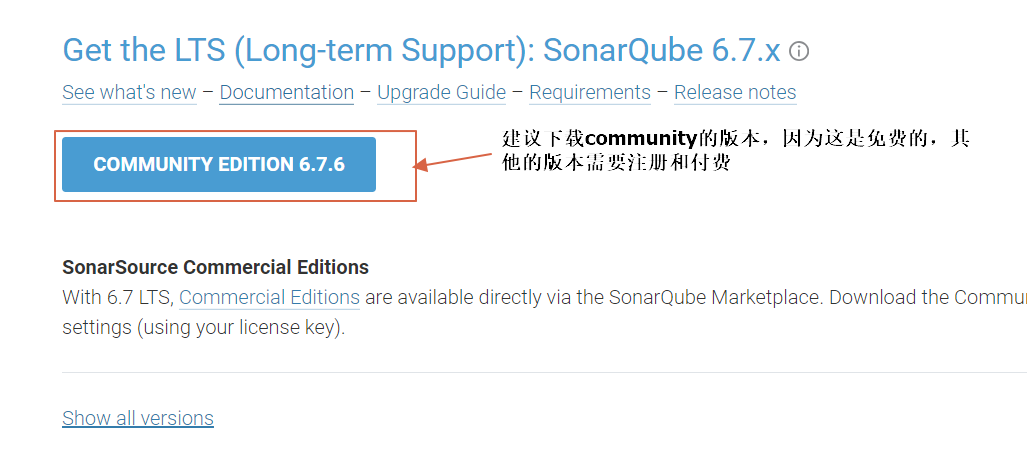
Task: Expand Show all versions
Action: click(138, 418)
